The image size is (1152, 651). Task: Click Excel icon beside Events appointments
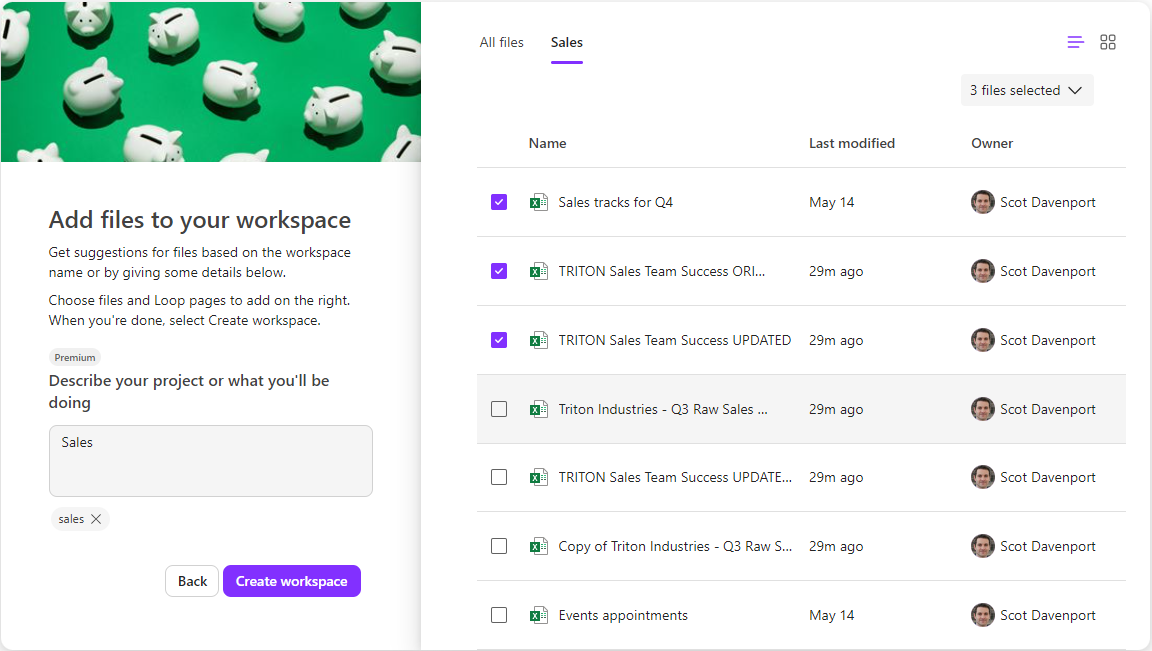tap(539, 615)
